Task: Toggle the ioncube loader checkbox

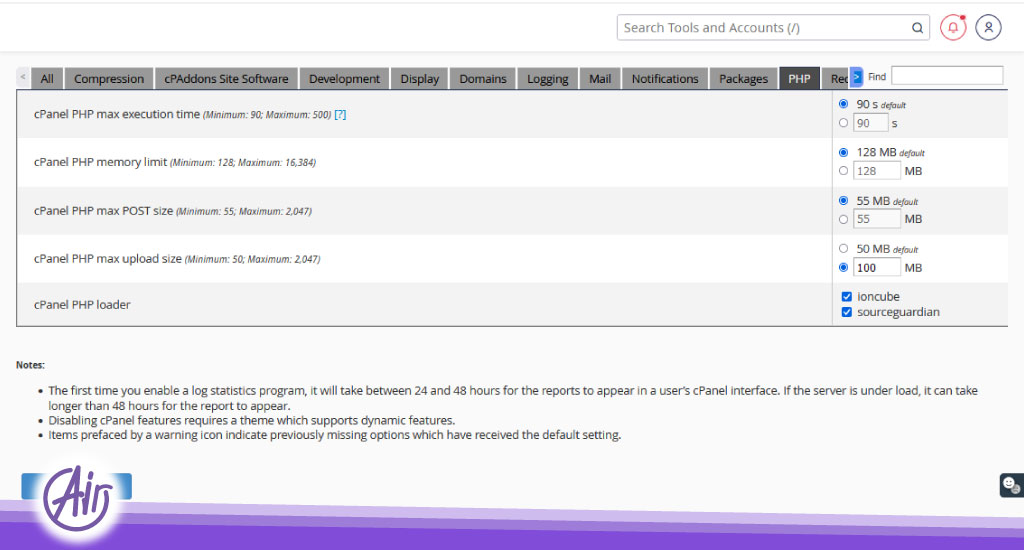Action: point(847,297)
